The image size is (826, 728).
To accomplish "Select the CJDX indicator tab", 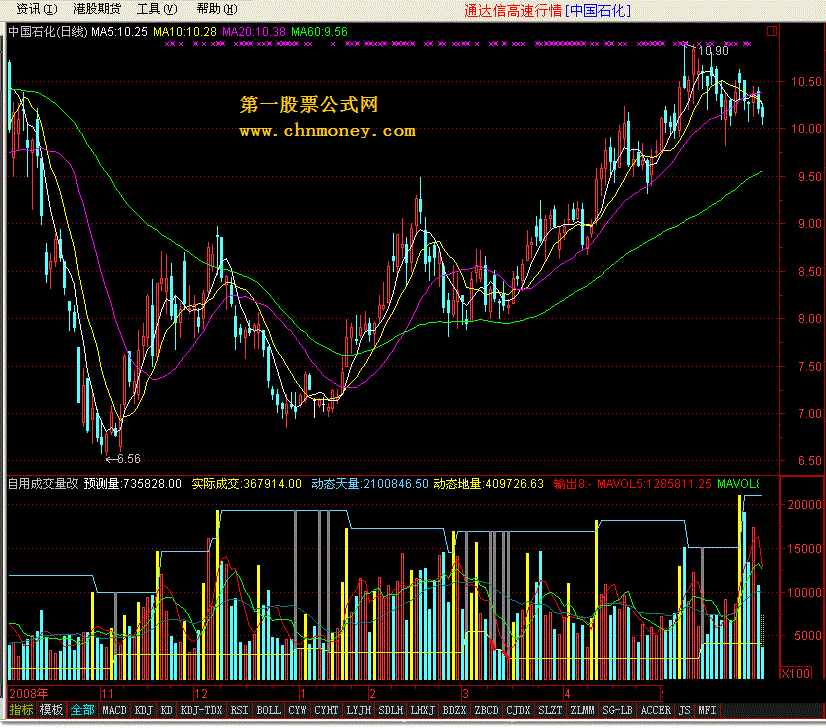I will 518,710.
